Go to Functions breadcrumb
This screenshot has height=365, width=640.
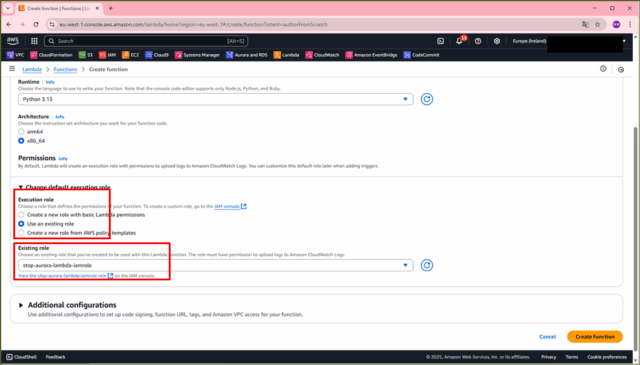tap(65, 69)
